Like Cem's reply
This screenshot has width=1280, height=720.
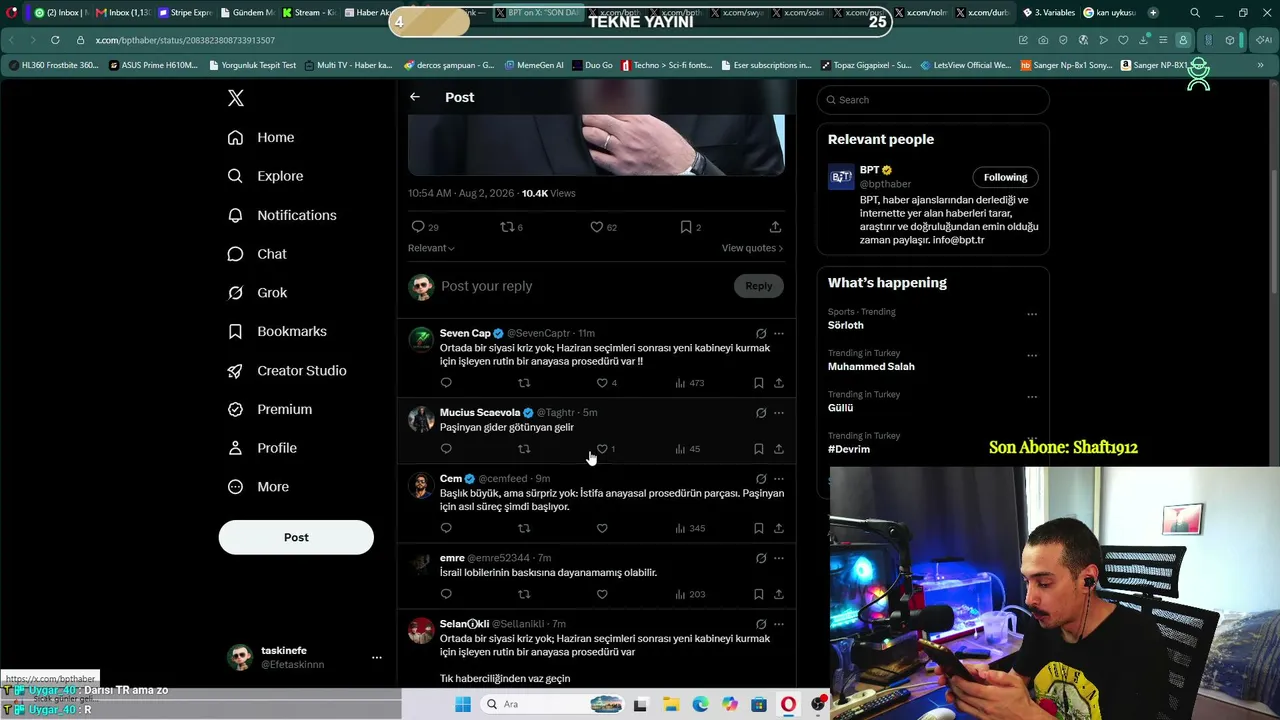(602, 528)
